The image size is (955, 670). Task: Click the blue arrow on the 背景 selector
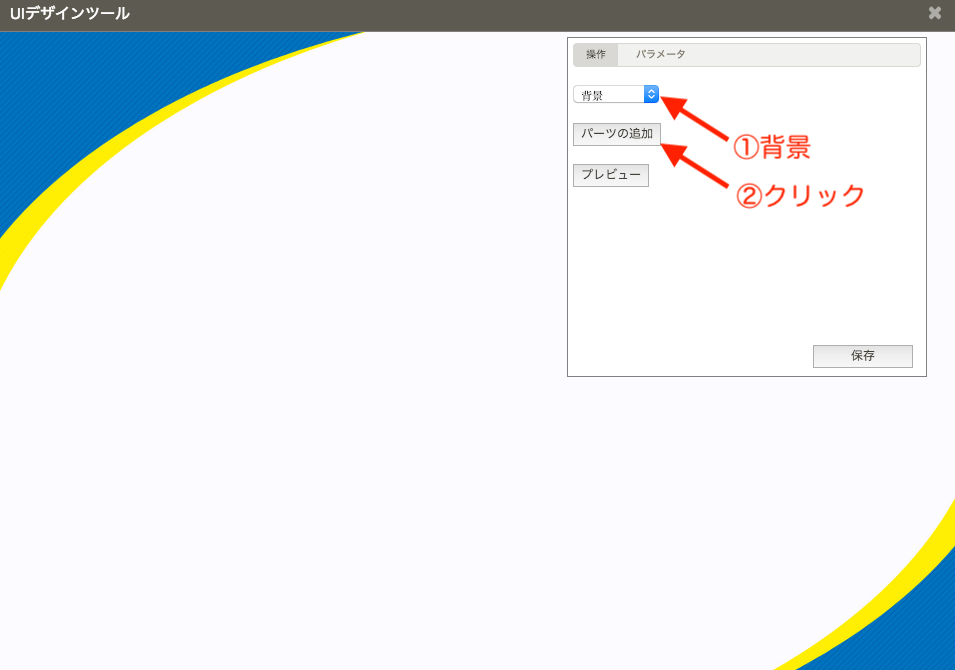(651, 94)
